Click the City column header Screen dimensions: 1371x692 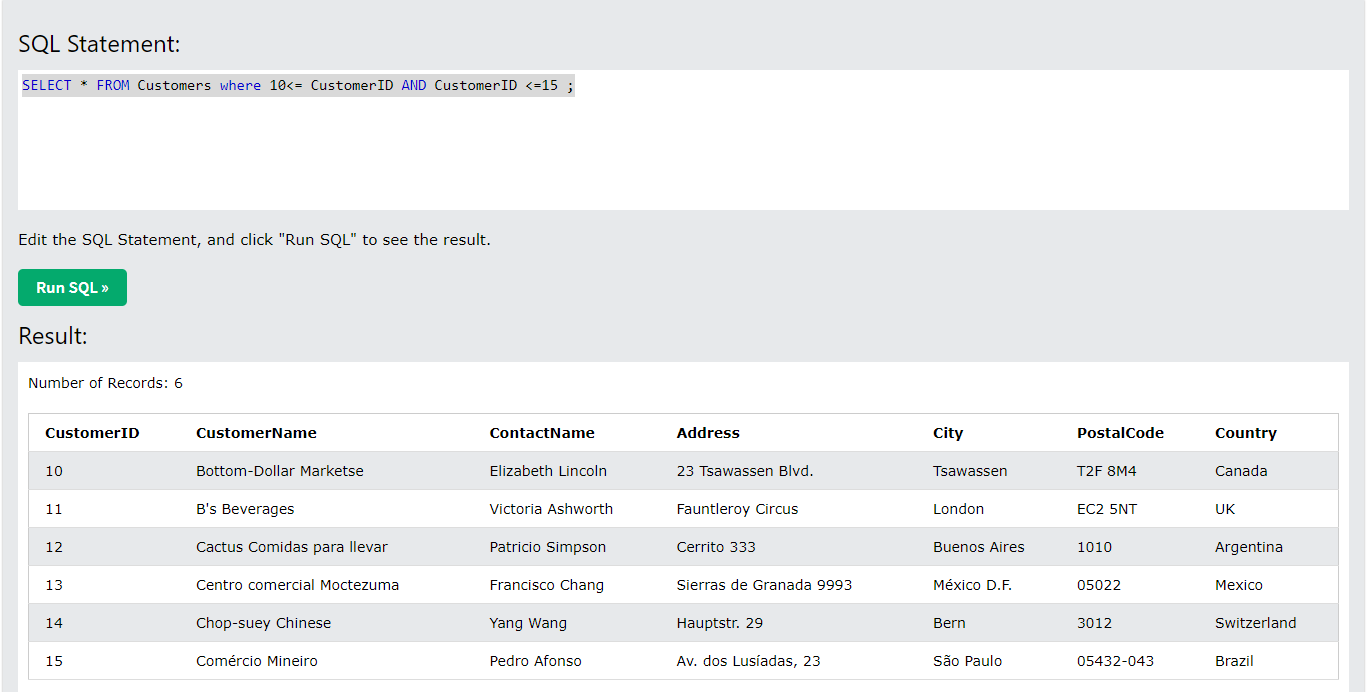click(948, 433)
